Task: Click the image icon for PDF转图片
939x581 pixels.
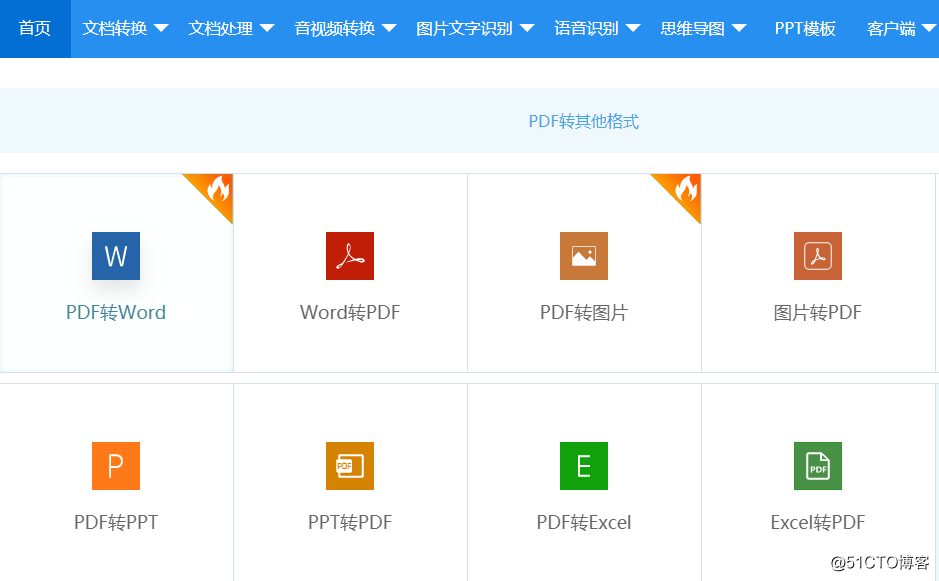Action: coord(584,256)
